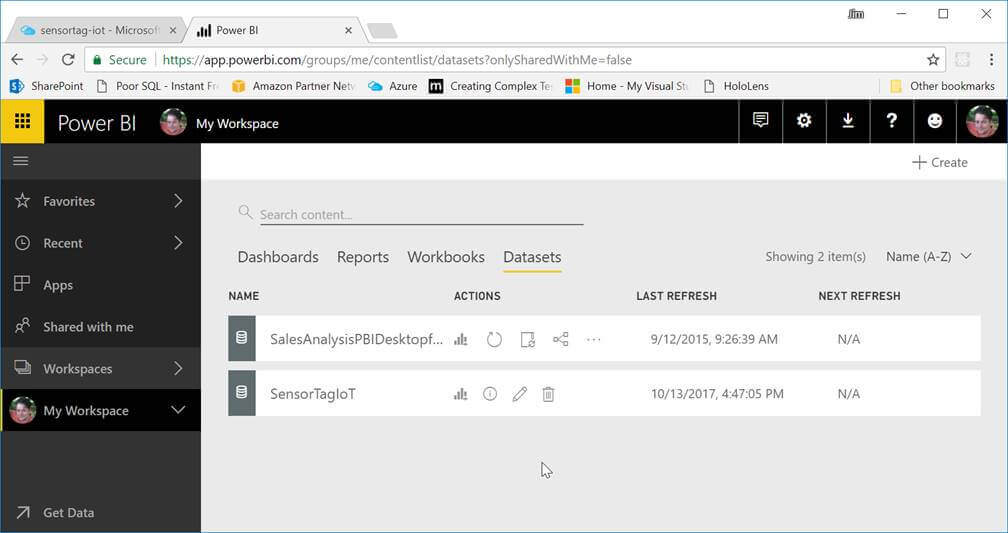Click the database icon on SensorTagIoT row
Screen dimensions: 1008x533
pos(242,393)
